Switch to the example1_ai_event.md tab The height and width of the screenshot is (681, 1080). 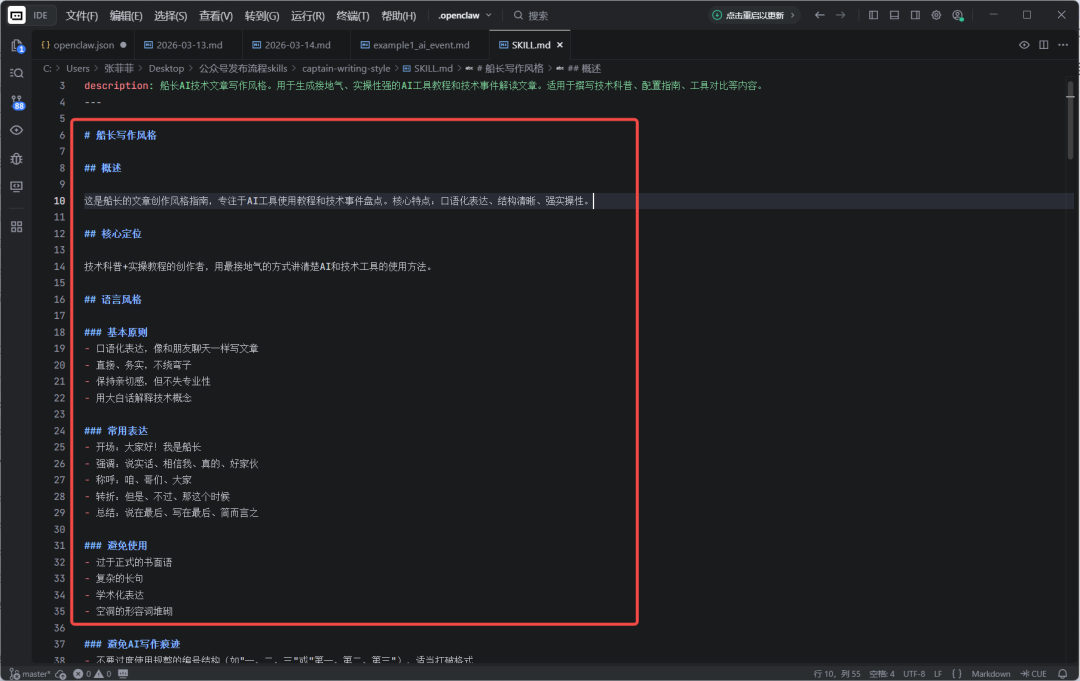pos(420,45)
